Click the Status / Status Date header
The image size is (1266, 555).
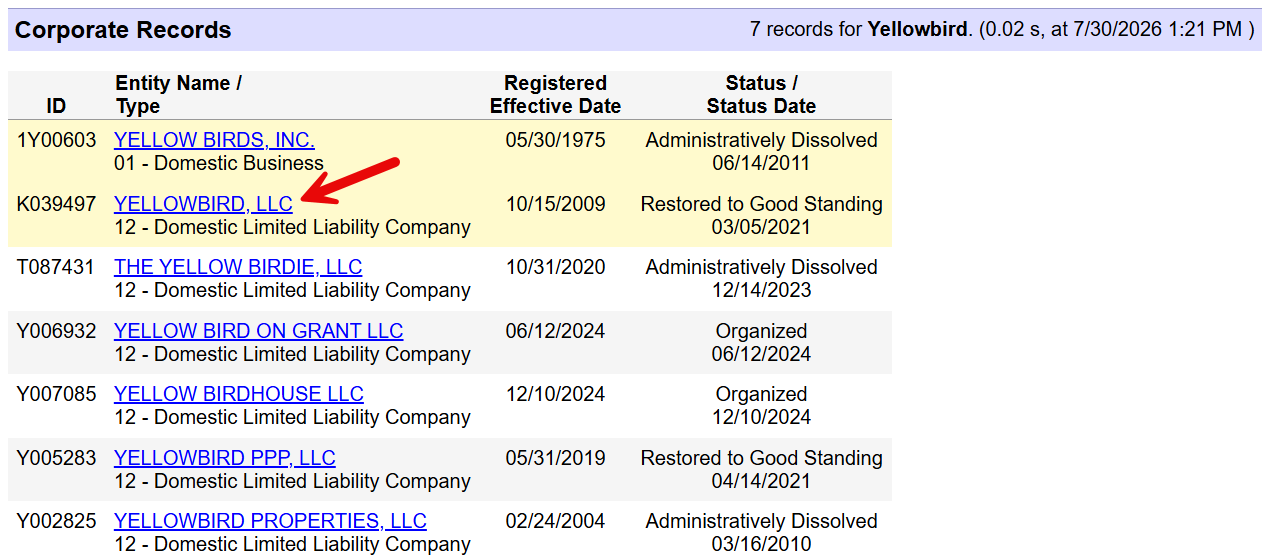[x=761, y=95]
